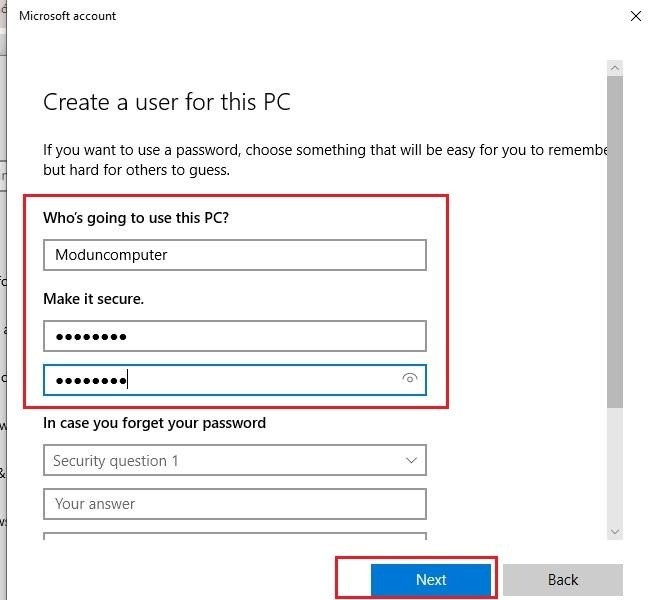Screen dimensions: 648x600
Task: Click 'In case you forget your password' label
Action: [x=154, y=423]
